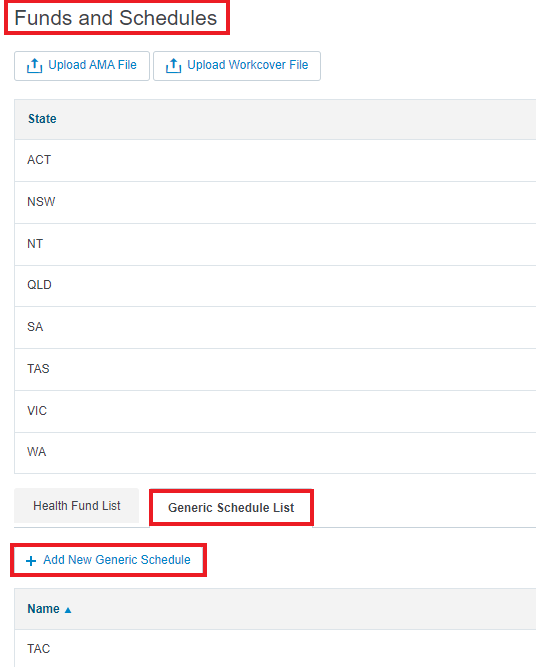Image resolution: width=536 pixels, height=667 pixels.
Task: Add New Generic Schedule
Action: tap(108, 560)
